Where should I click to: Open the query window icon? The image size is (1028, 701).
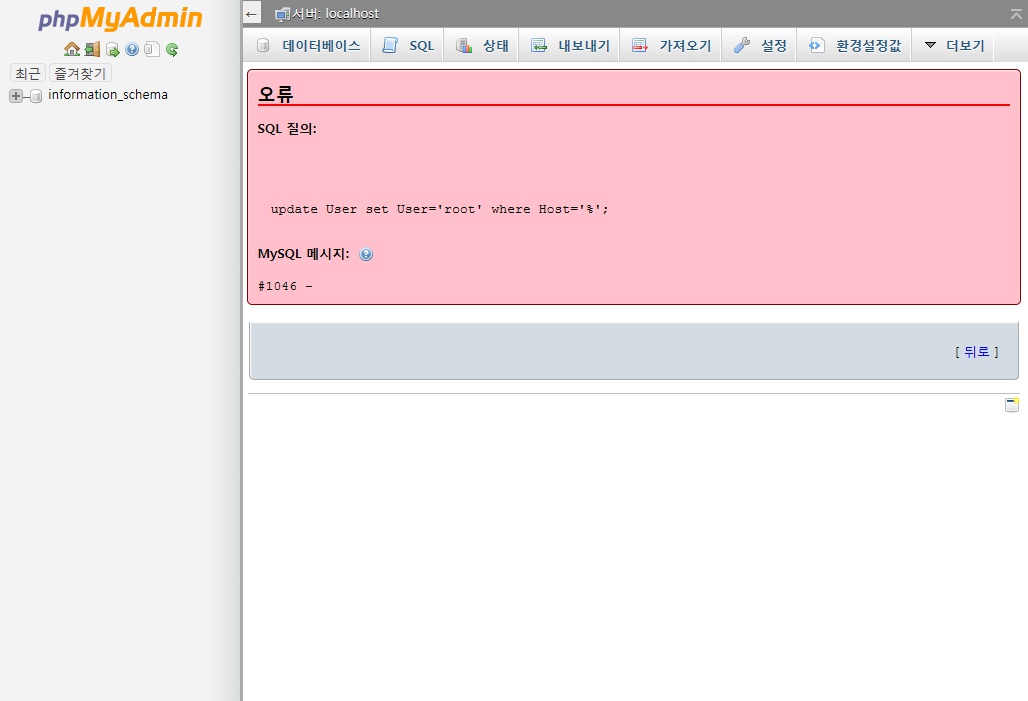coord(113,49)
